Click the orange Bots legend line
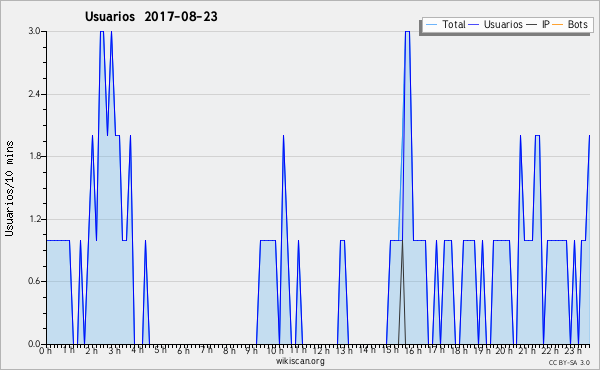Image resolution: width=600 pixels, height=370 pixels. click(x=558, y=25)
